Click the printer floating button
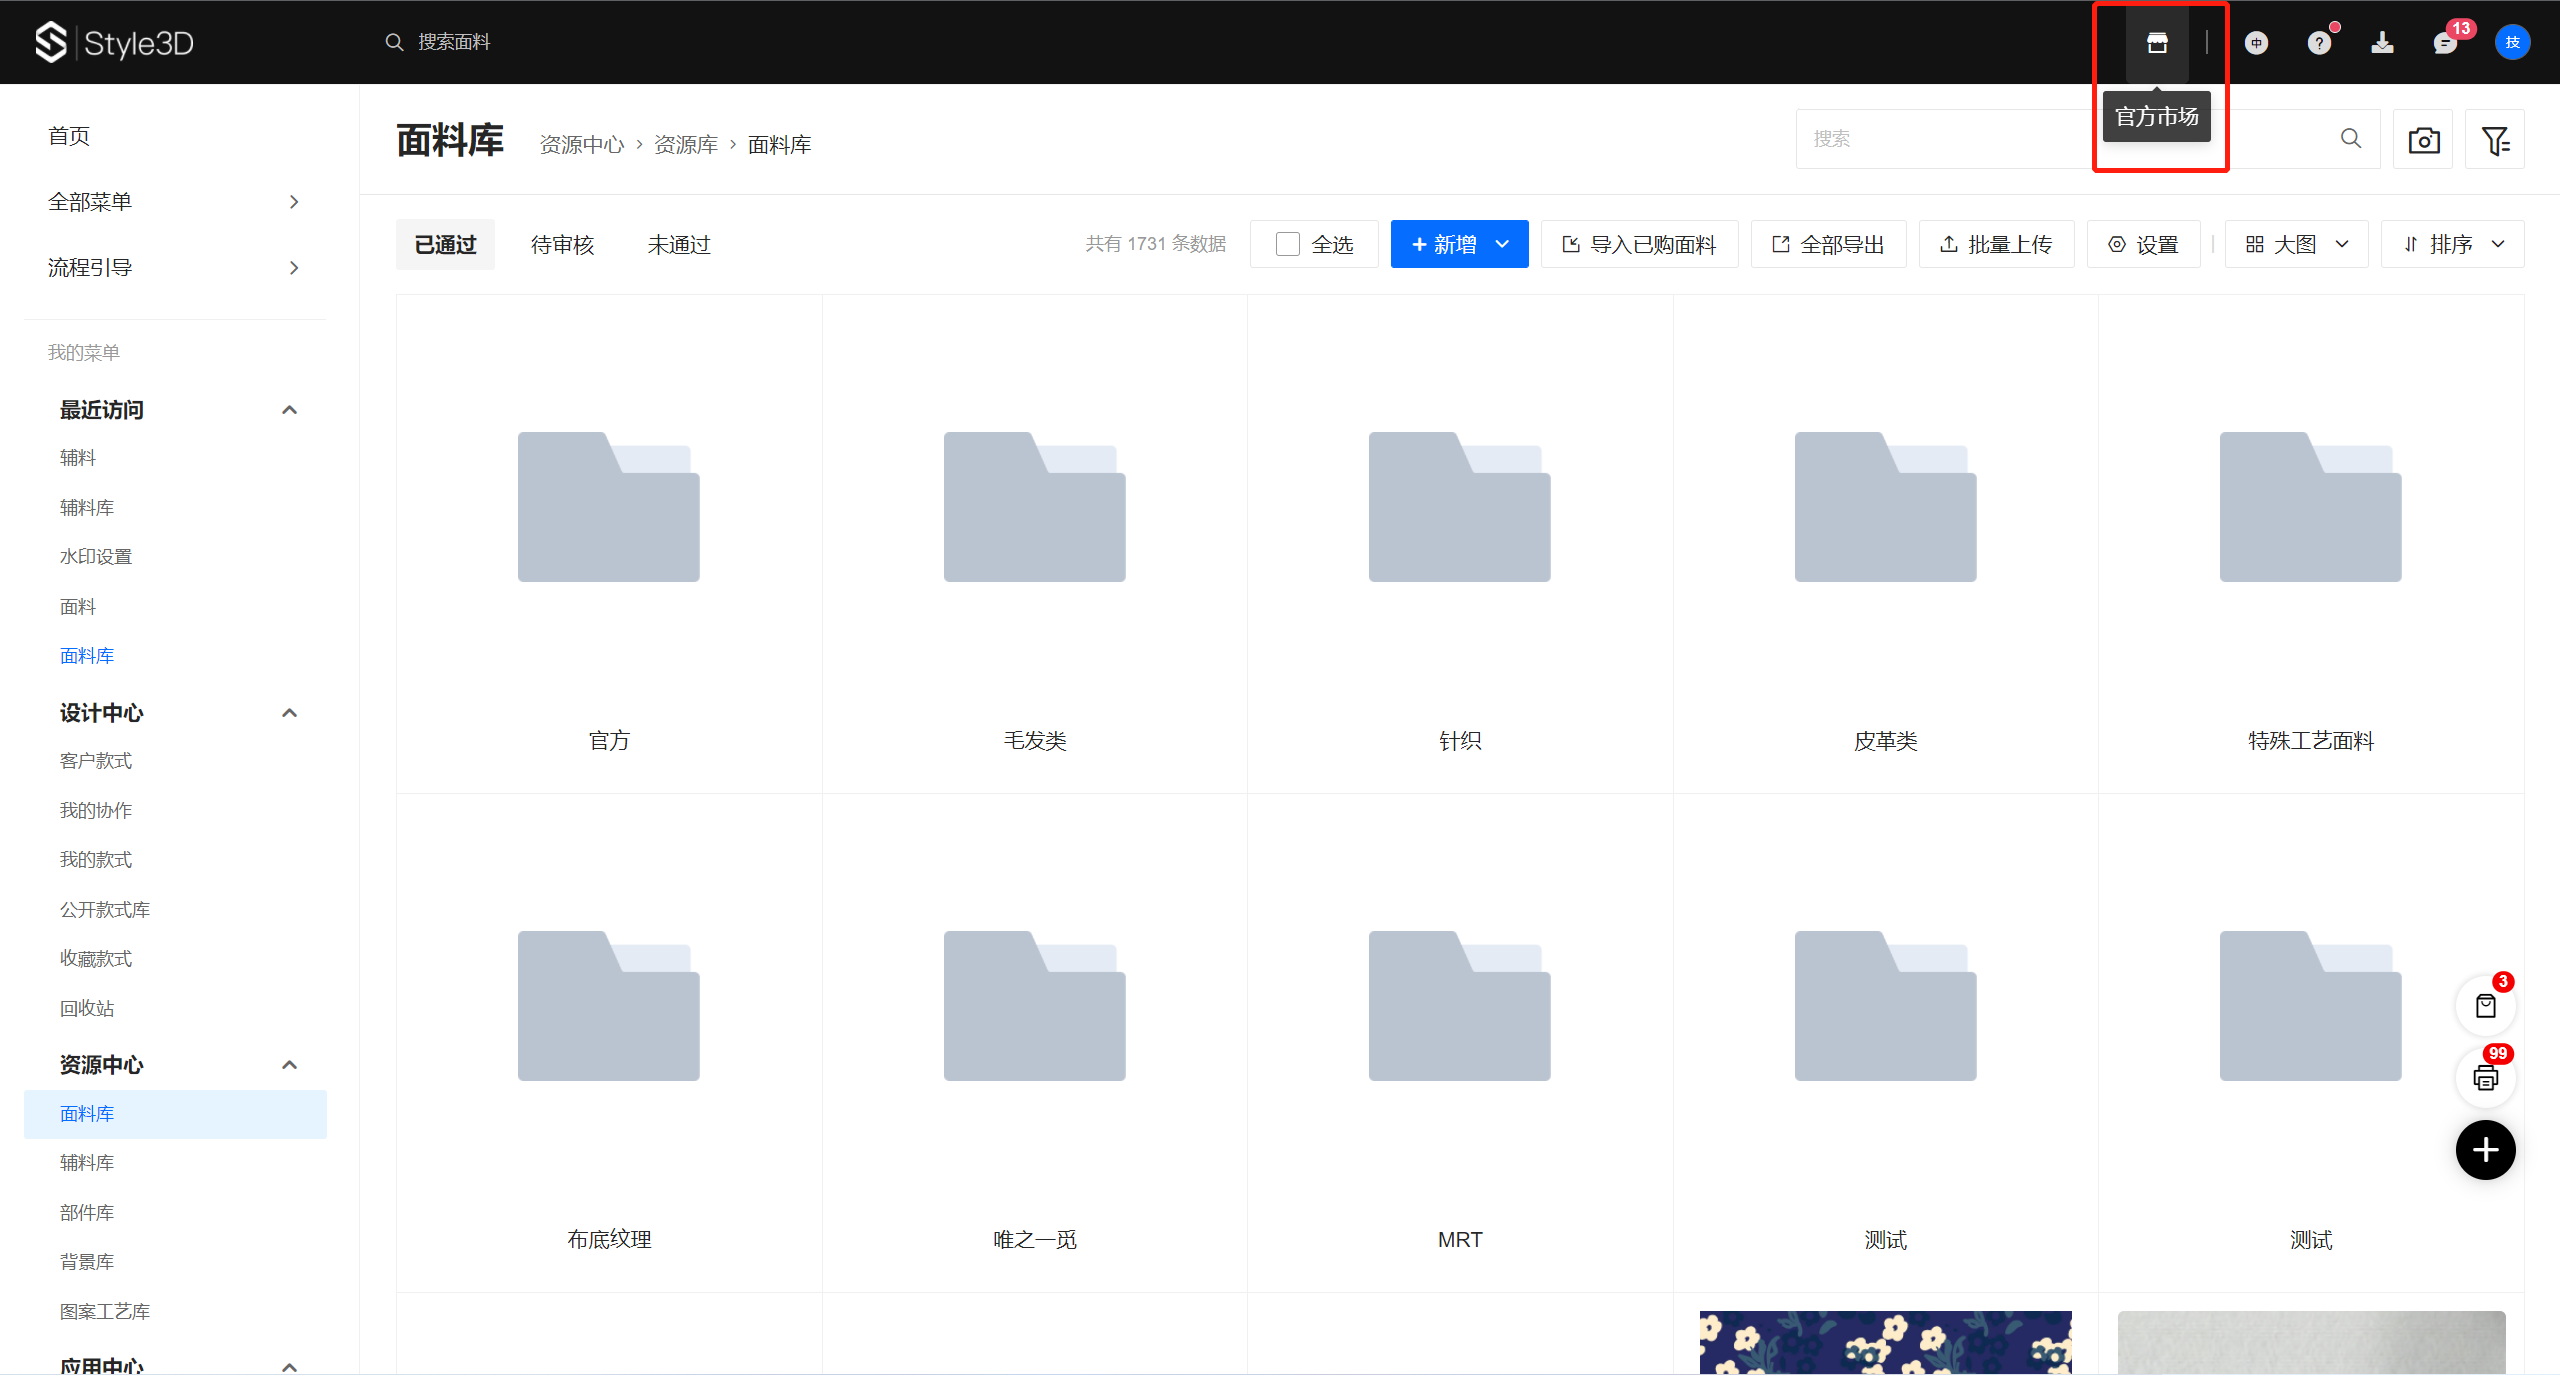Viewport: 2560px width, 1375px height. point(2485,1078)
